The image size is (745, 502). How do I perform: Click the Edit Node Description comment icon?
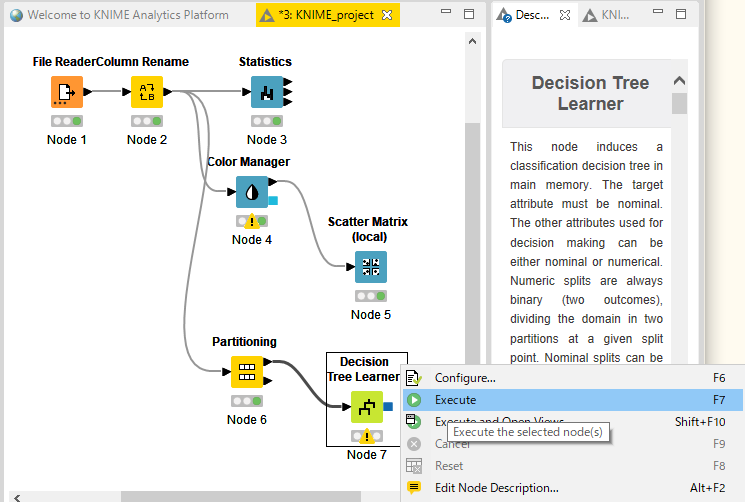coord(414,487)
